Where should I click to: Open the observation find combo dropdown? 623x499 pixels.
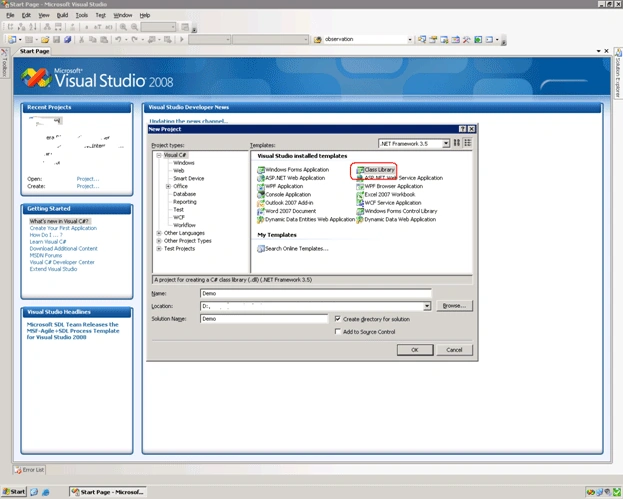pyautogui.click(x=410, y=39)
